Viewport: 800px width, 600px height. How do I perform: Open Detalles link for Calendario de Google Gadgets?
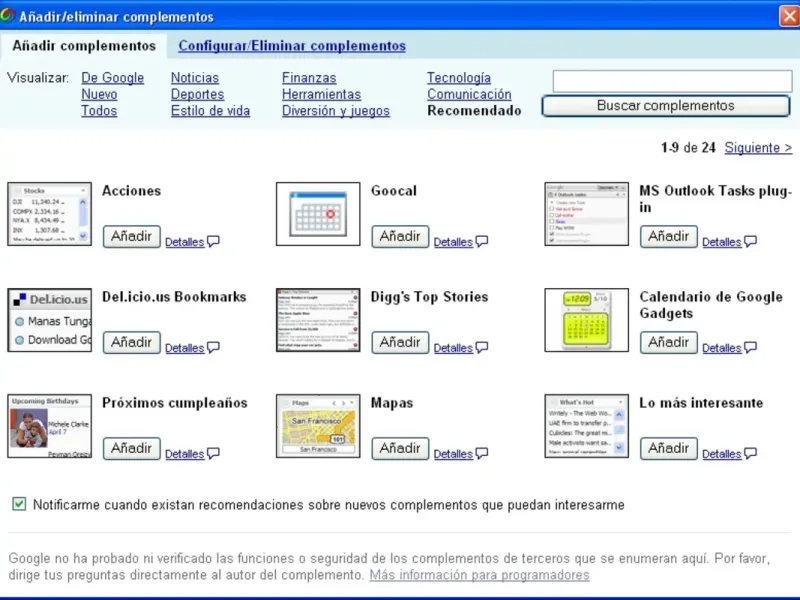721,348
